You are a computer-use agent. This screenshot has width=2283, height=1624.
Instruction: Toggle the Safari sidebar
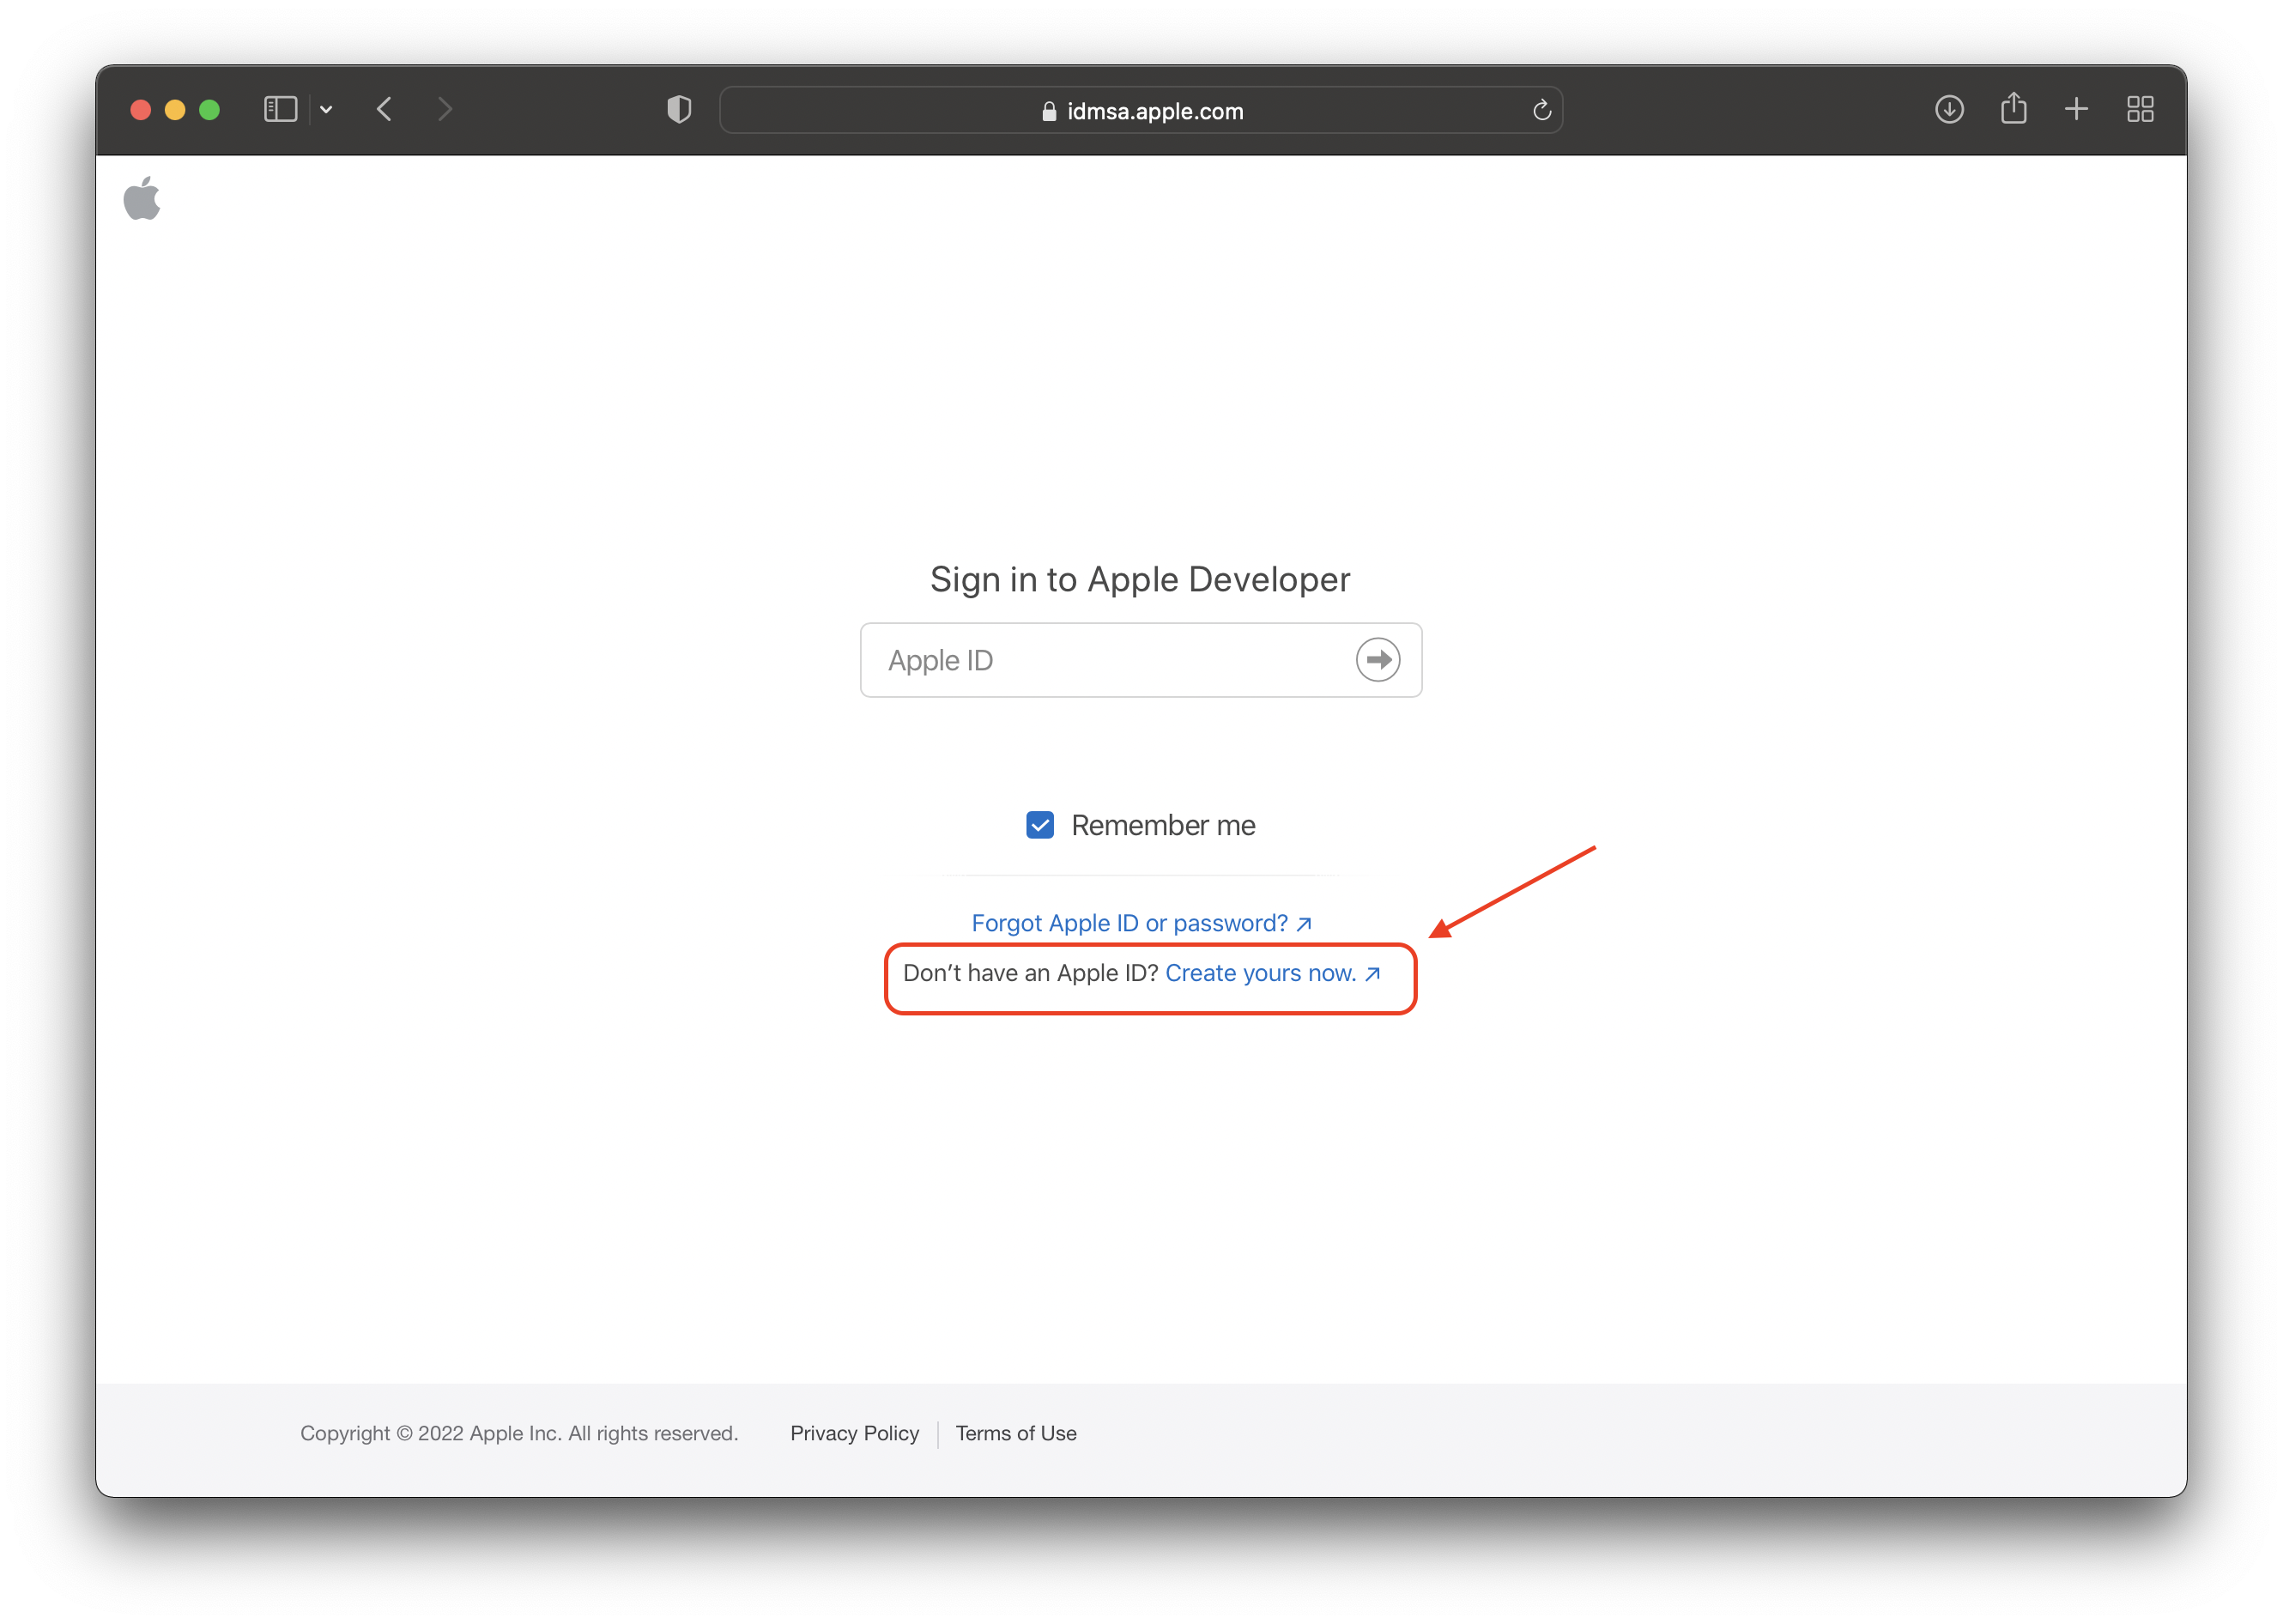click(x=280, y=109)
